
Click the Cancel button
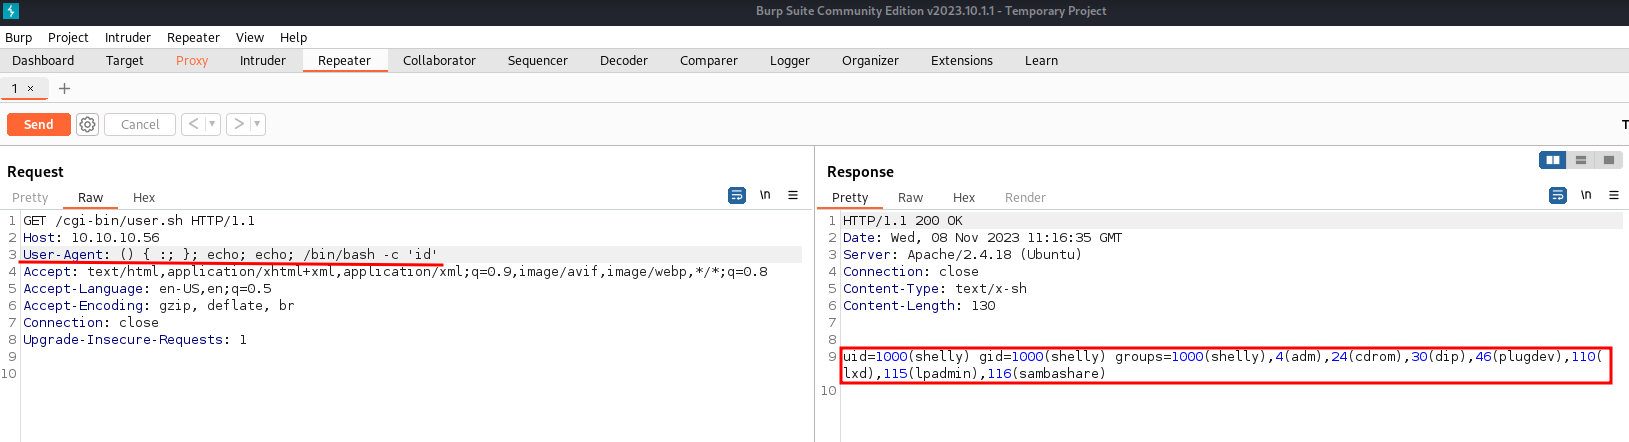pyautogui.click(x=140, y=124)
